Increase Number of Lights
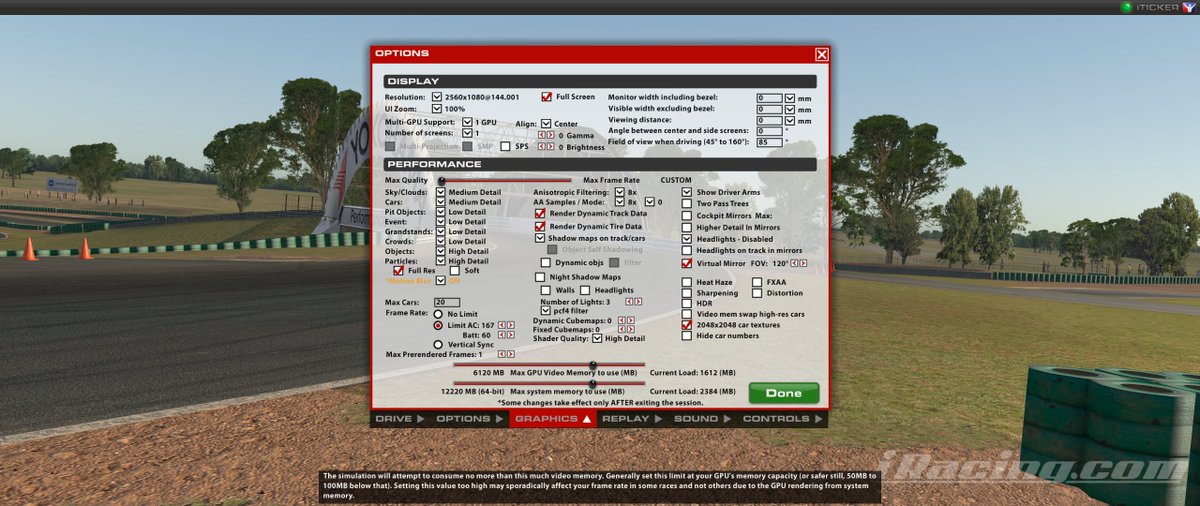This screenshot has width=1200, height=506. click(638, 301)
